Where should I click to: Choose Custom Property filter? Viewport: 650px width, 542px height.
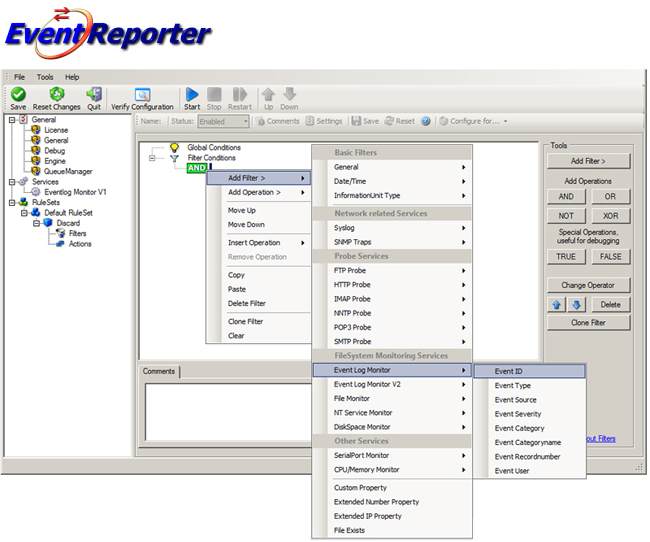(392, 488)
